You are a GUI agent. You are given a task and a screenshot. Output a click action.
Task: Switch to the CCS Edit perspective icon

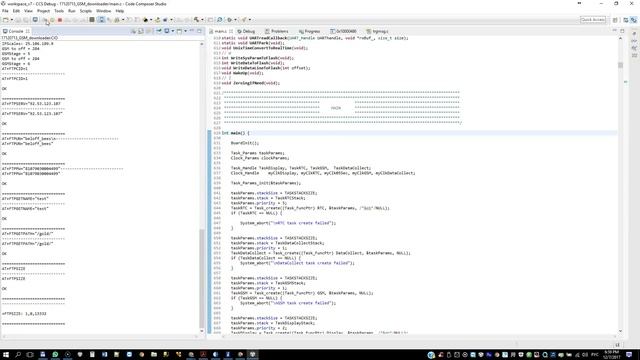(x=626, y=20)
